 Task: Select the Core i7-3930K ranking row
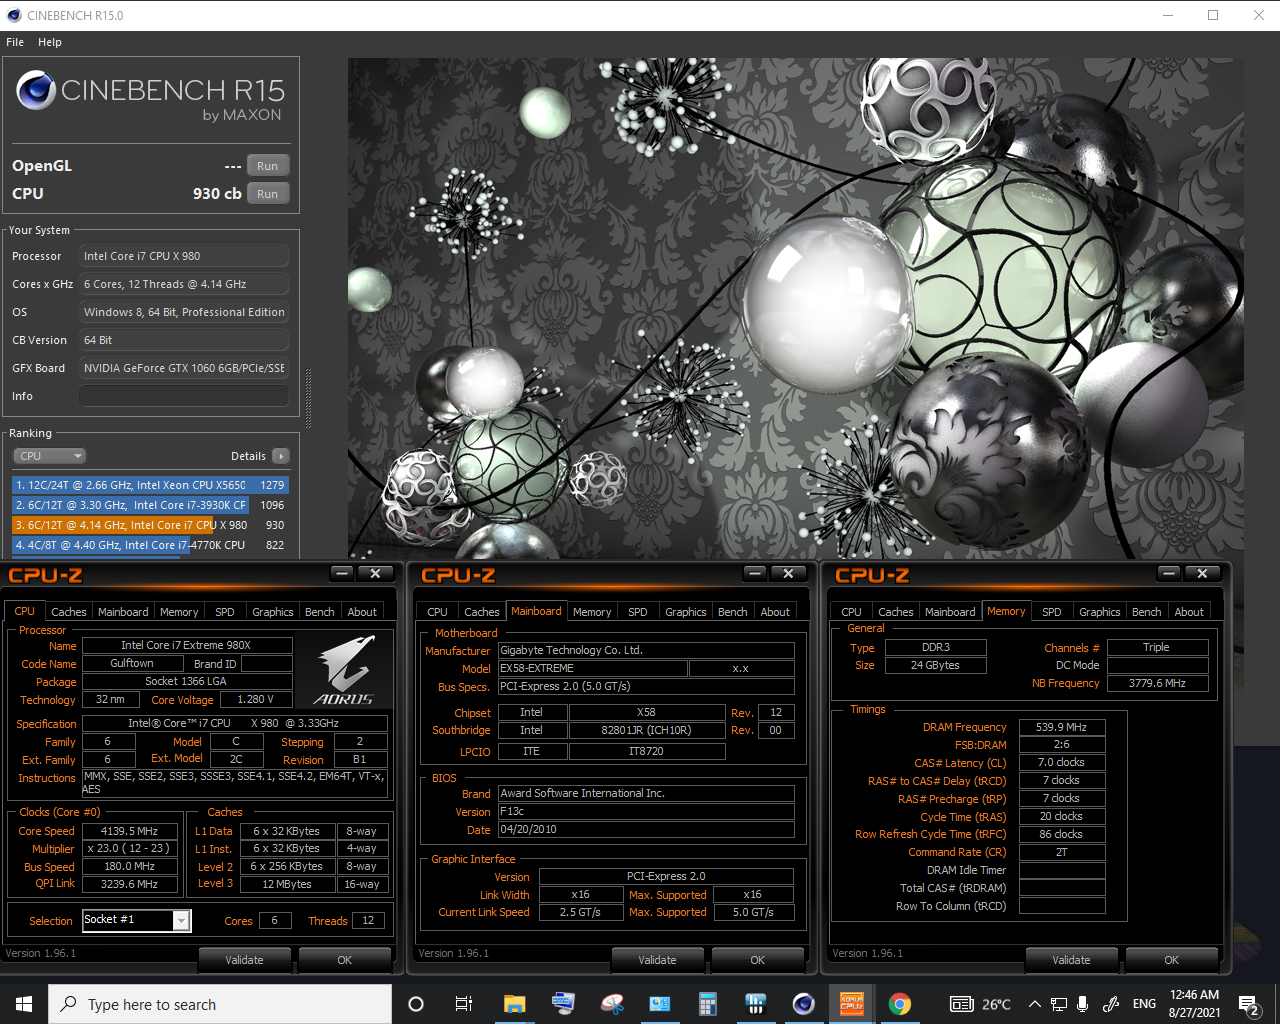(x=150, y=505)
